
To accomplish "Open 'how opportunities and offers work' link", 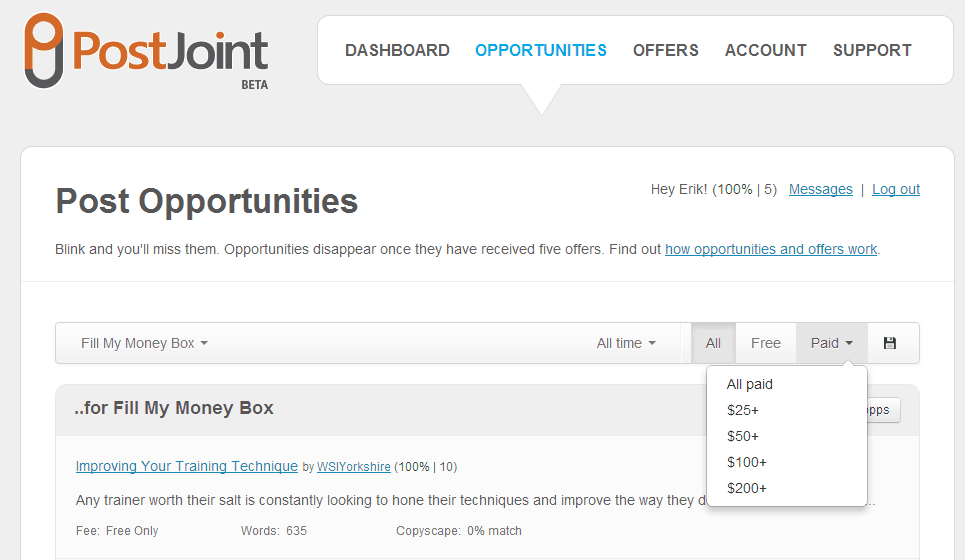I will 771,249.
